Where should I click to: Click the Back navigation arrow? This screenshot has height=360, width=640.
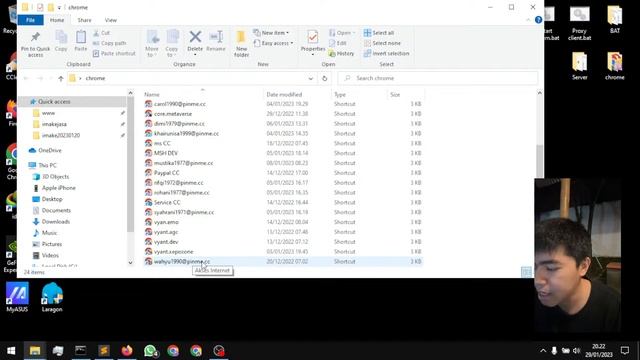26,78
